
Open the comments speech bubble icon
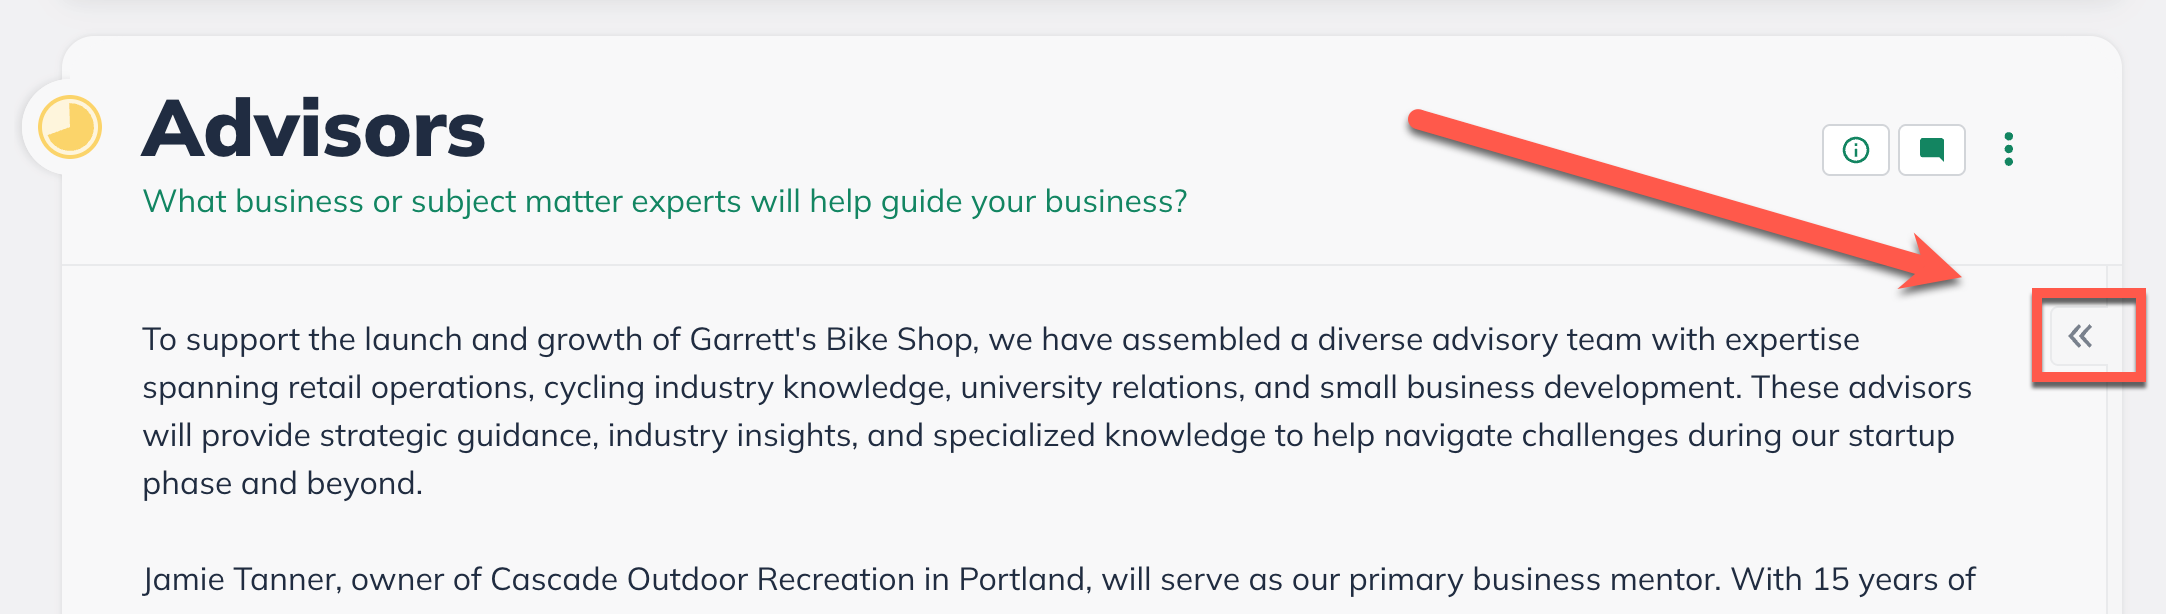(x=1931, y=150)
